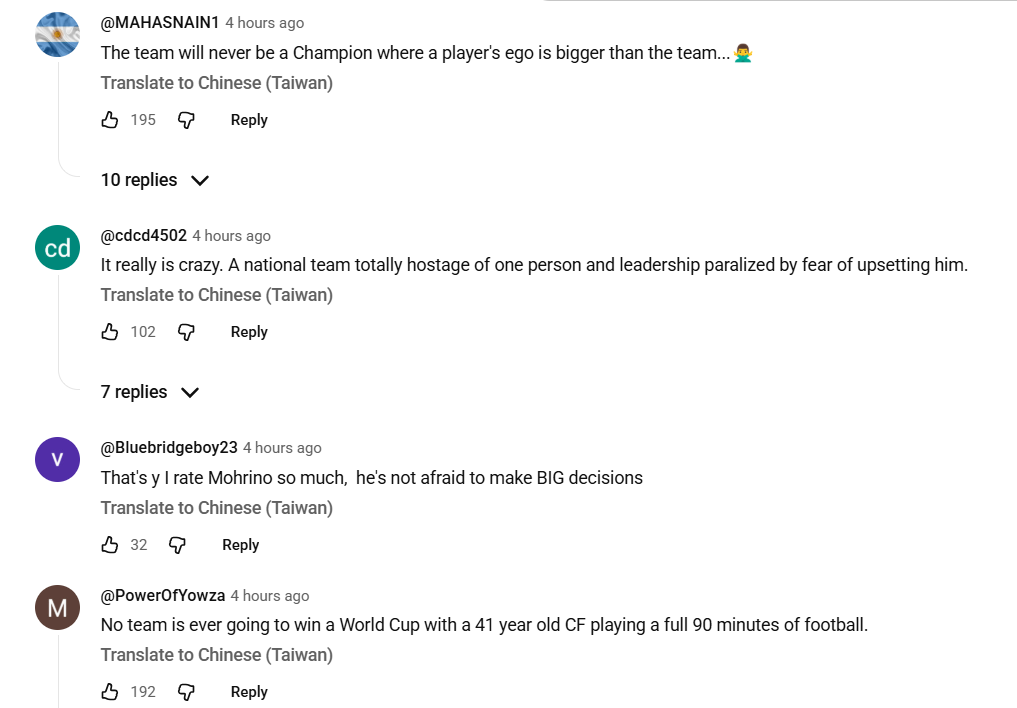Image resolution: width=1017 pixels, height=708 pixels.
Task: Dislike the @Bluebridgeboy23 comment
Action: (x=177, y=545)
